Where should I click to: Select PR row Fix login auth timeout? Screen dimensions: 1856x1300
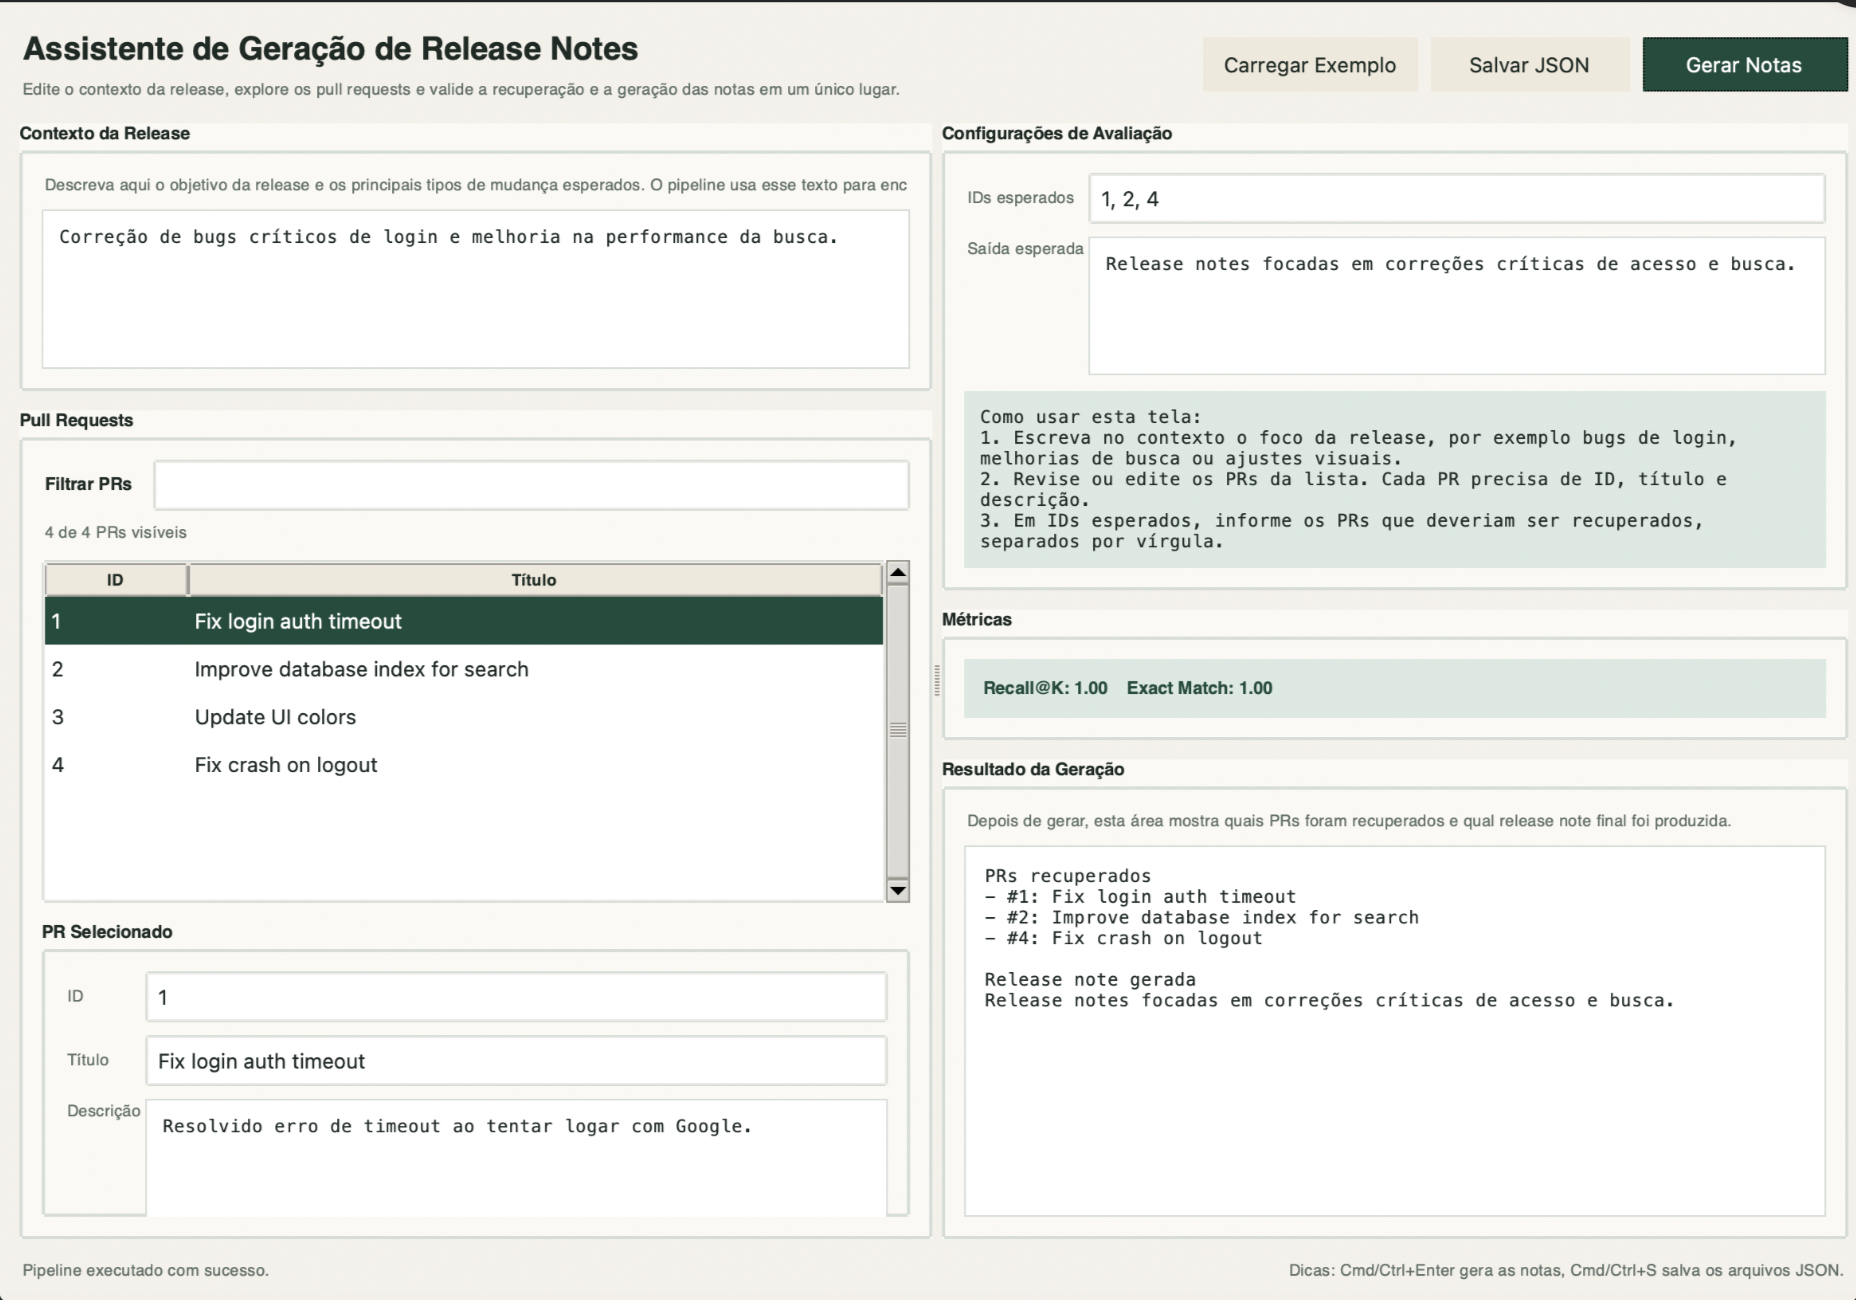point(464,621)
